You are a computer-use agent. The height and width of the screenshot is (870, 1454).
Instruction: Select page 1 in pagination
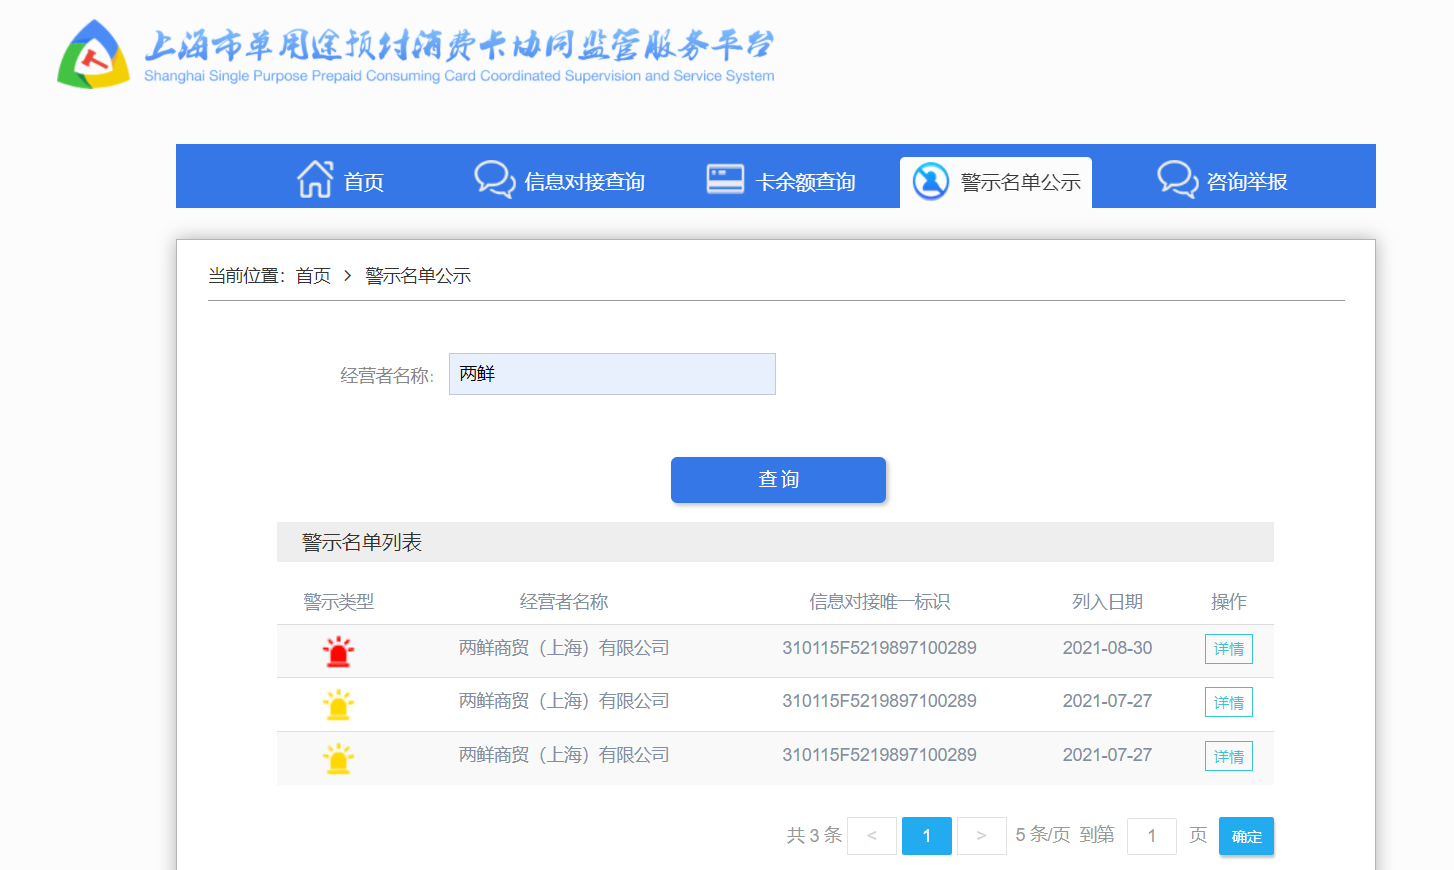click(x=927, y=836)
